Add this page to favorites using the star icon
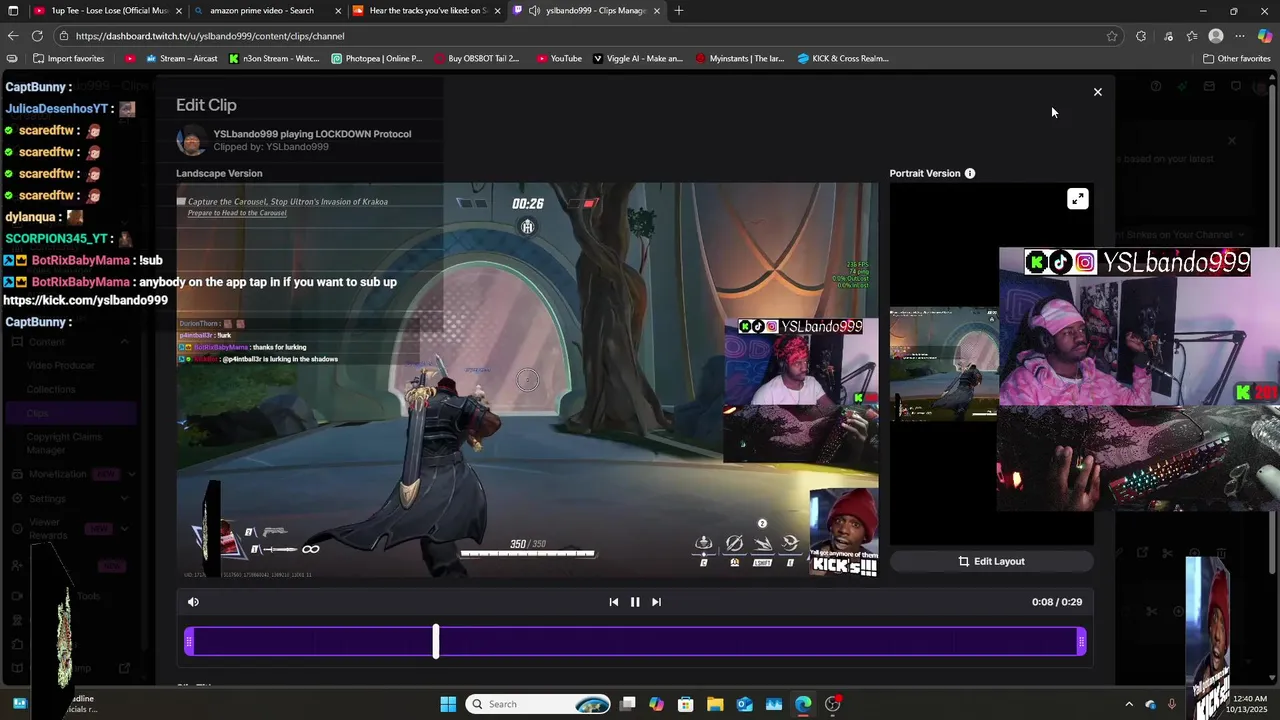Viewport: 1280px width, 720px height. (1112, 36)
